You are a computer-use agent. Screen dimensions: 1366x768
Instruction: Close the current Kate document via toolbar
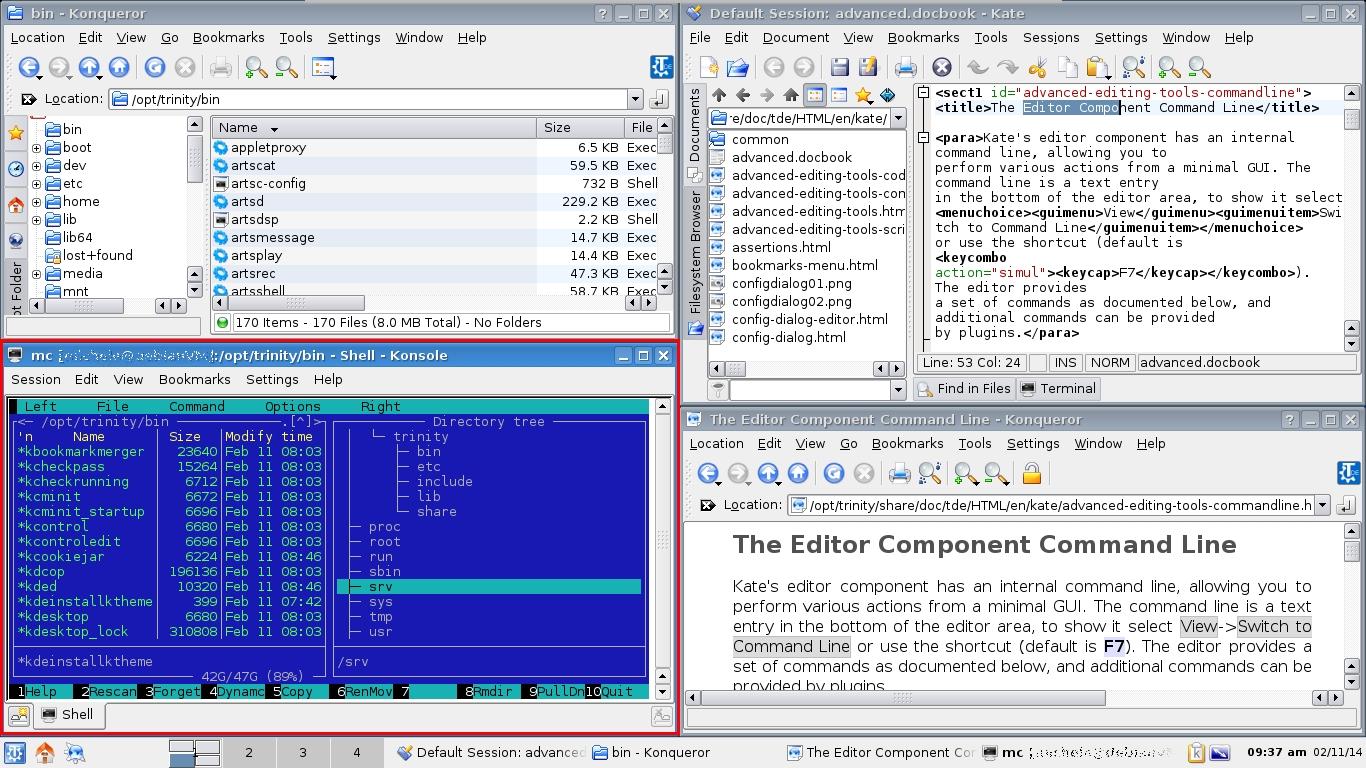point(941,68)
